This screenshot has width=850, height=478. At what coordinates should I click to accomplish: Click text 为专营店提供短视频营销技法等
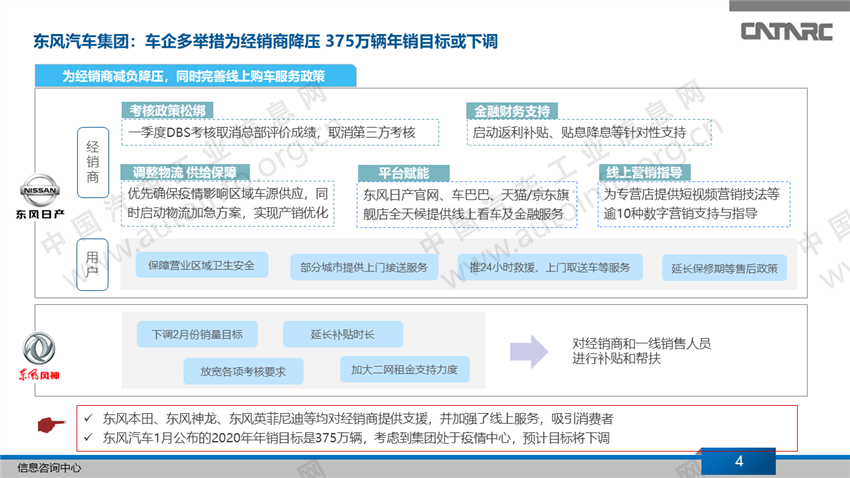(x=691, y=204)
